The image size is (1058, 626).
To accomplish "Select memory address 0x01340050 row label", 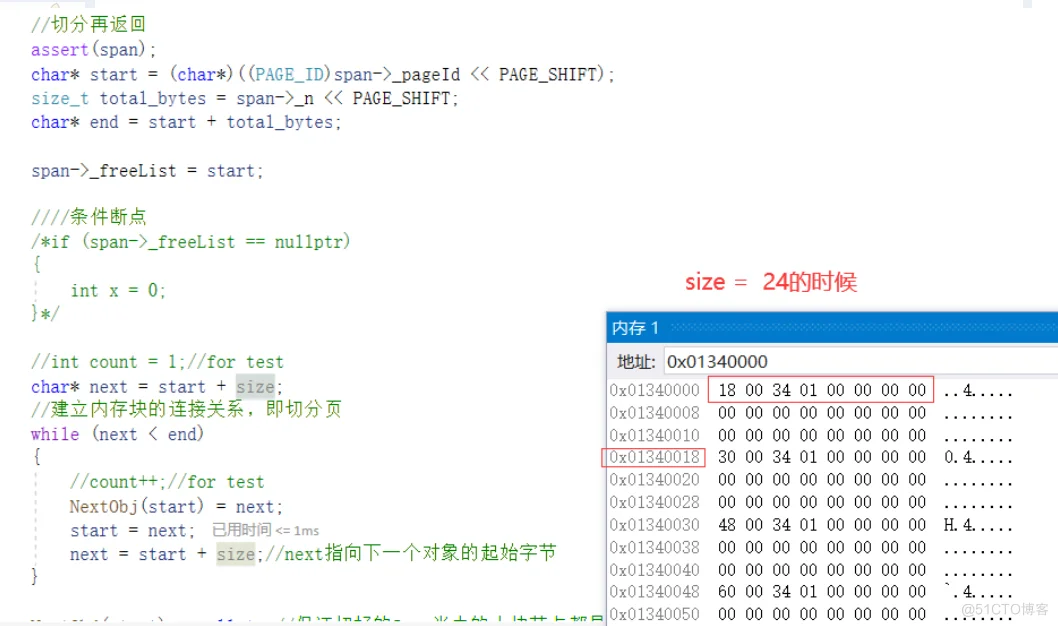I will pyautogui.click(x=654, y=615).
